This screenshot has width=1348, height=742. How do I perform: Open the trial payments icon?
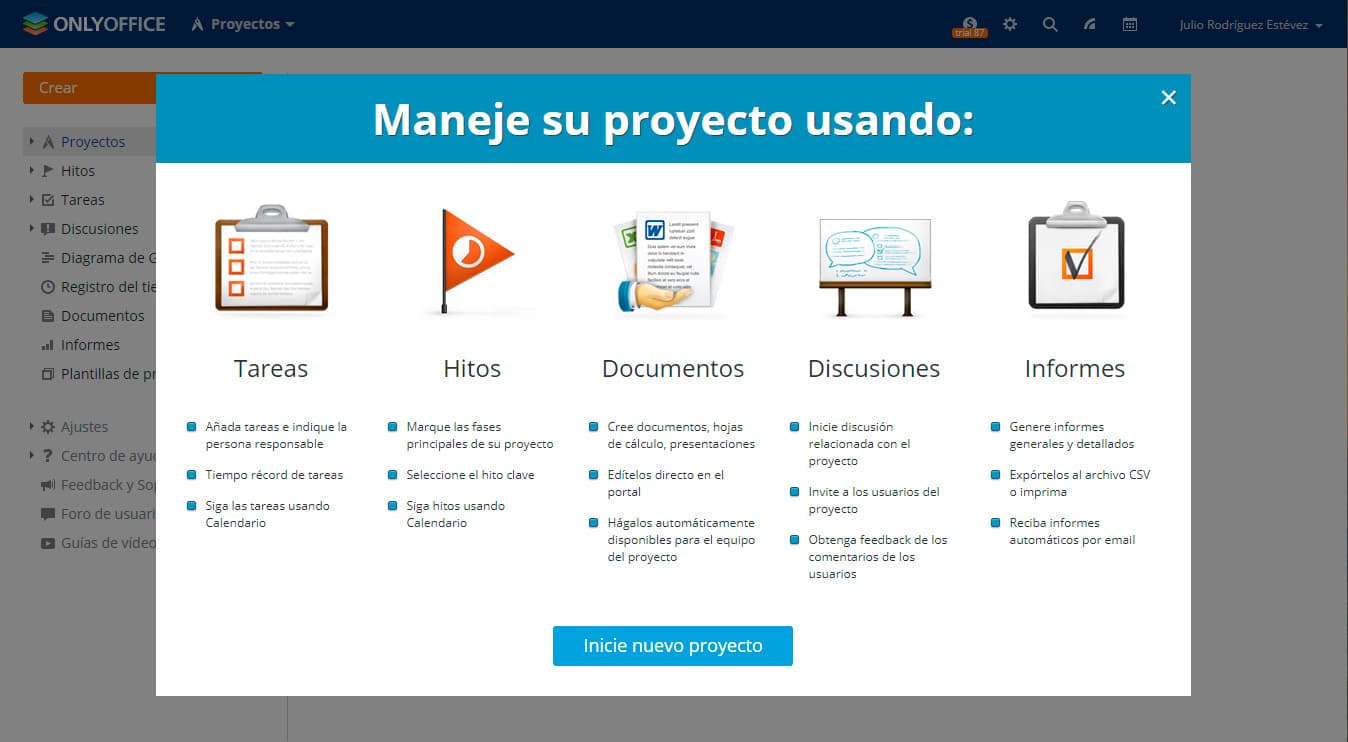[969, 26]
